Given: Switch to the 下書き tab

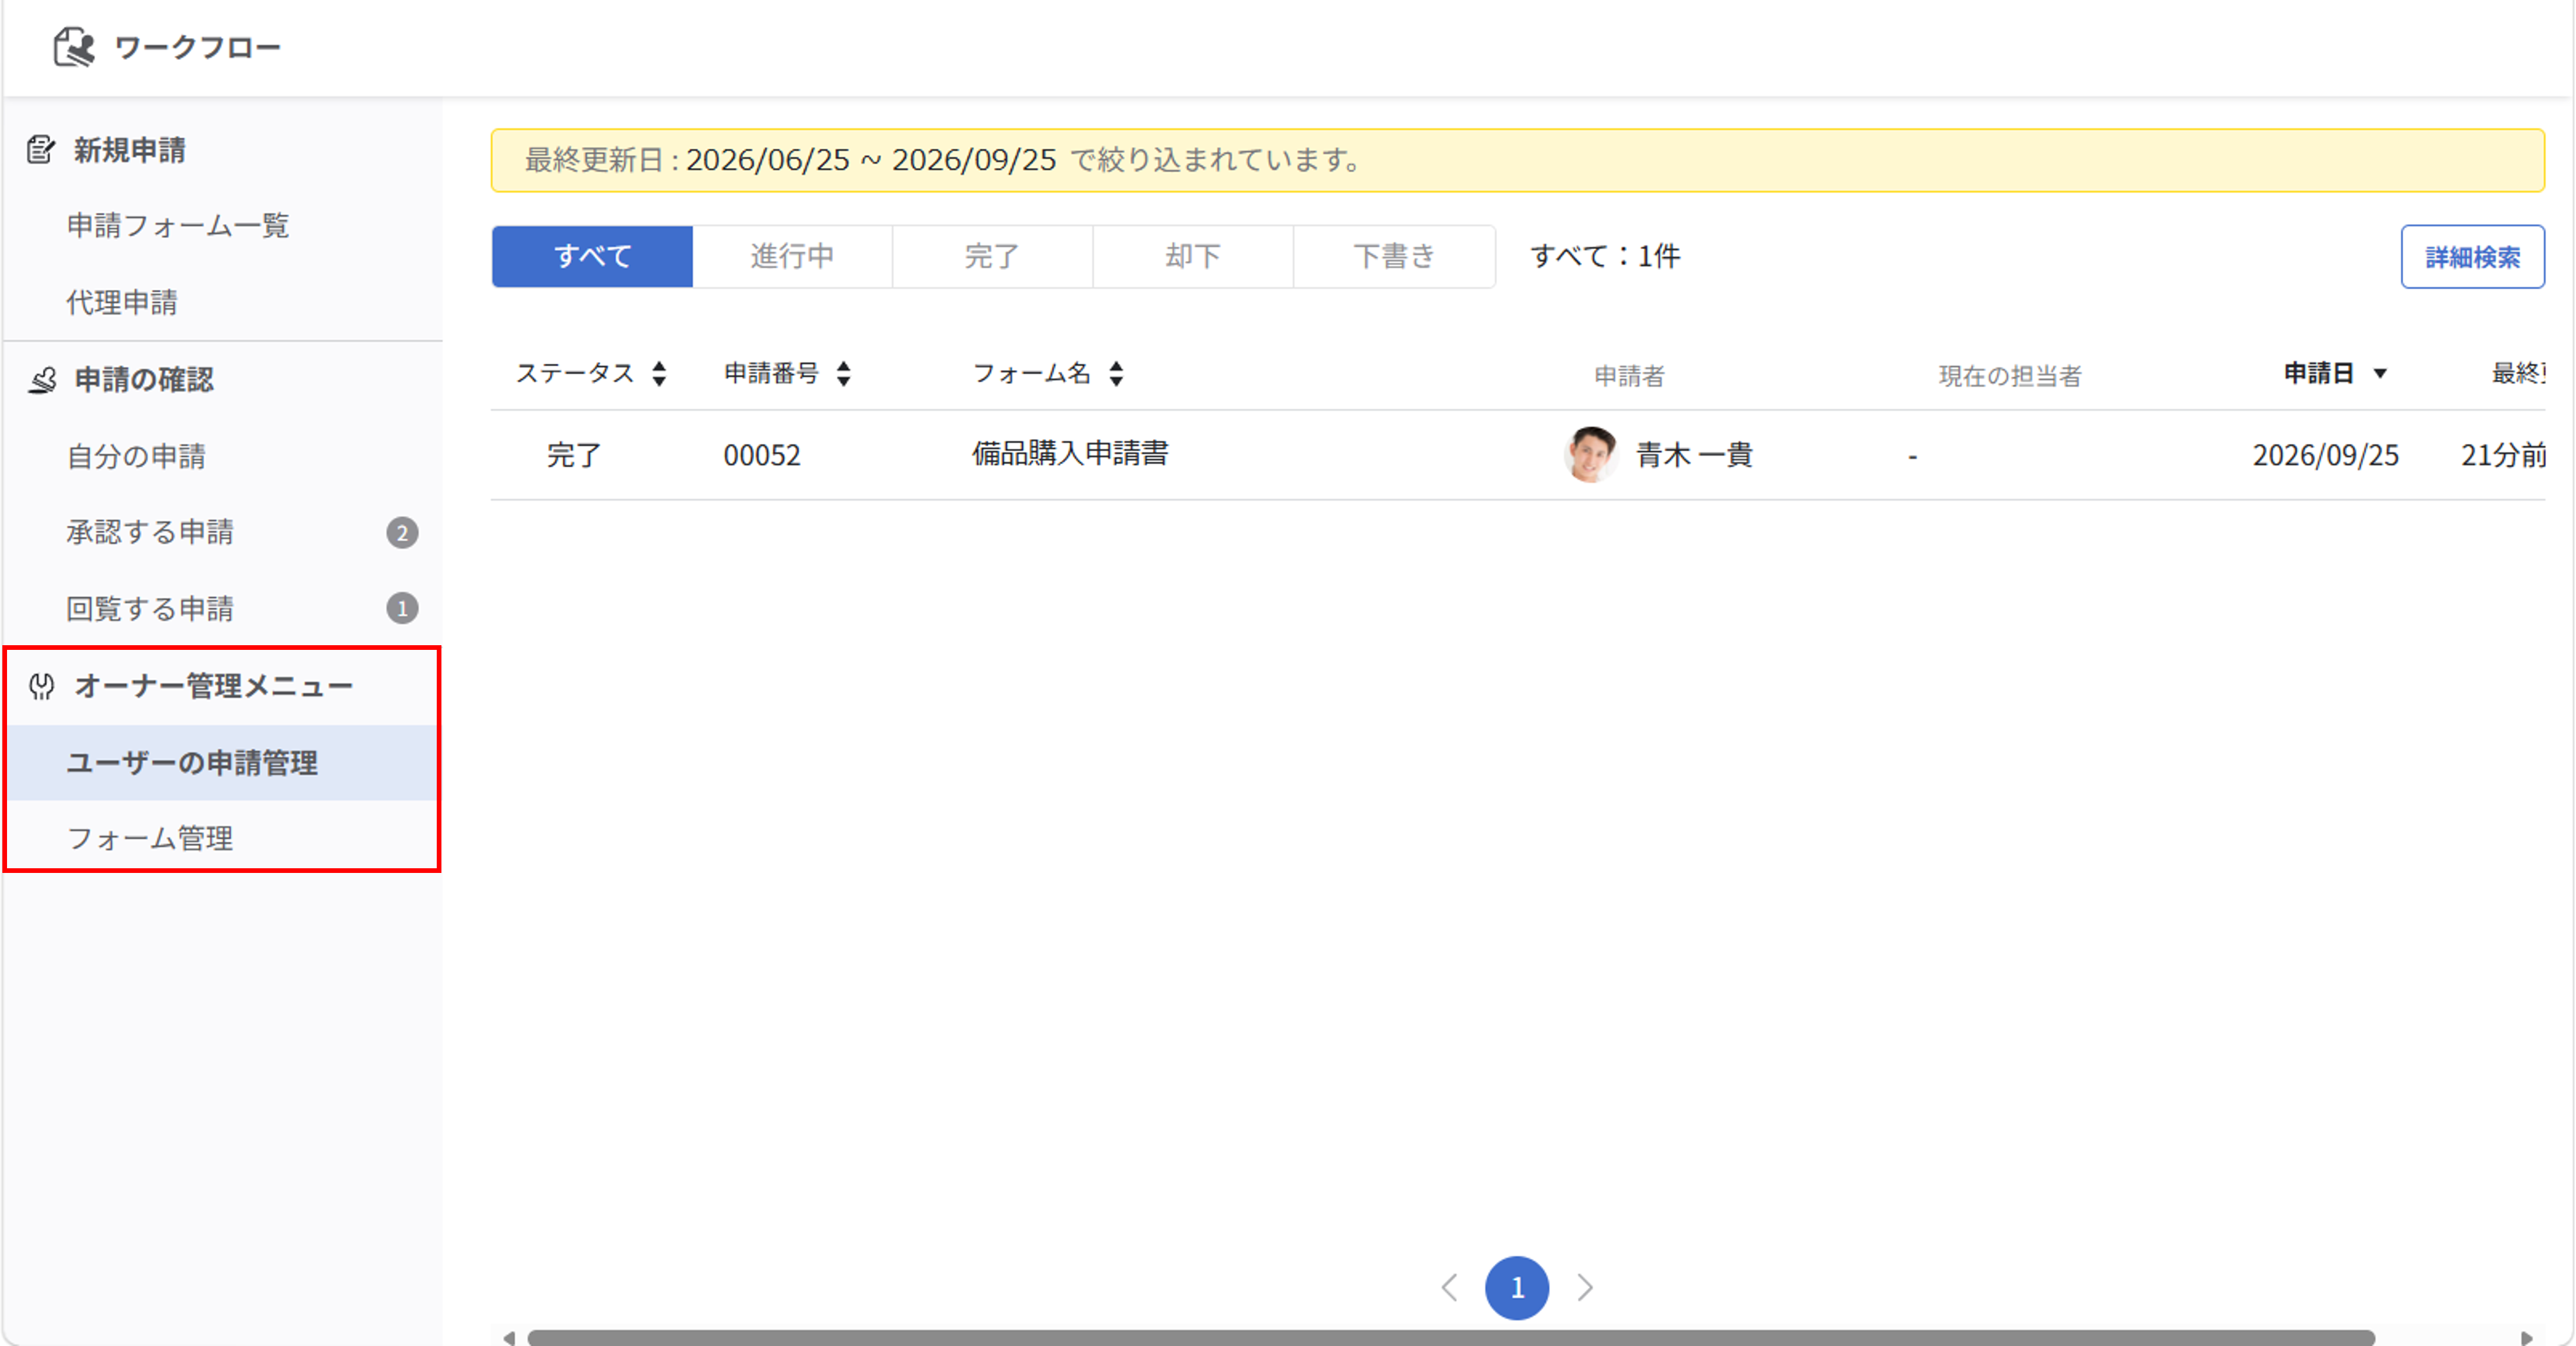Looking at the screenshot, I should click(x=1394, y=256).
